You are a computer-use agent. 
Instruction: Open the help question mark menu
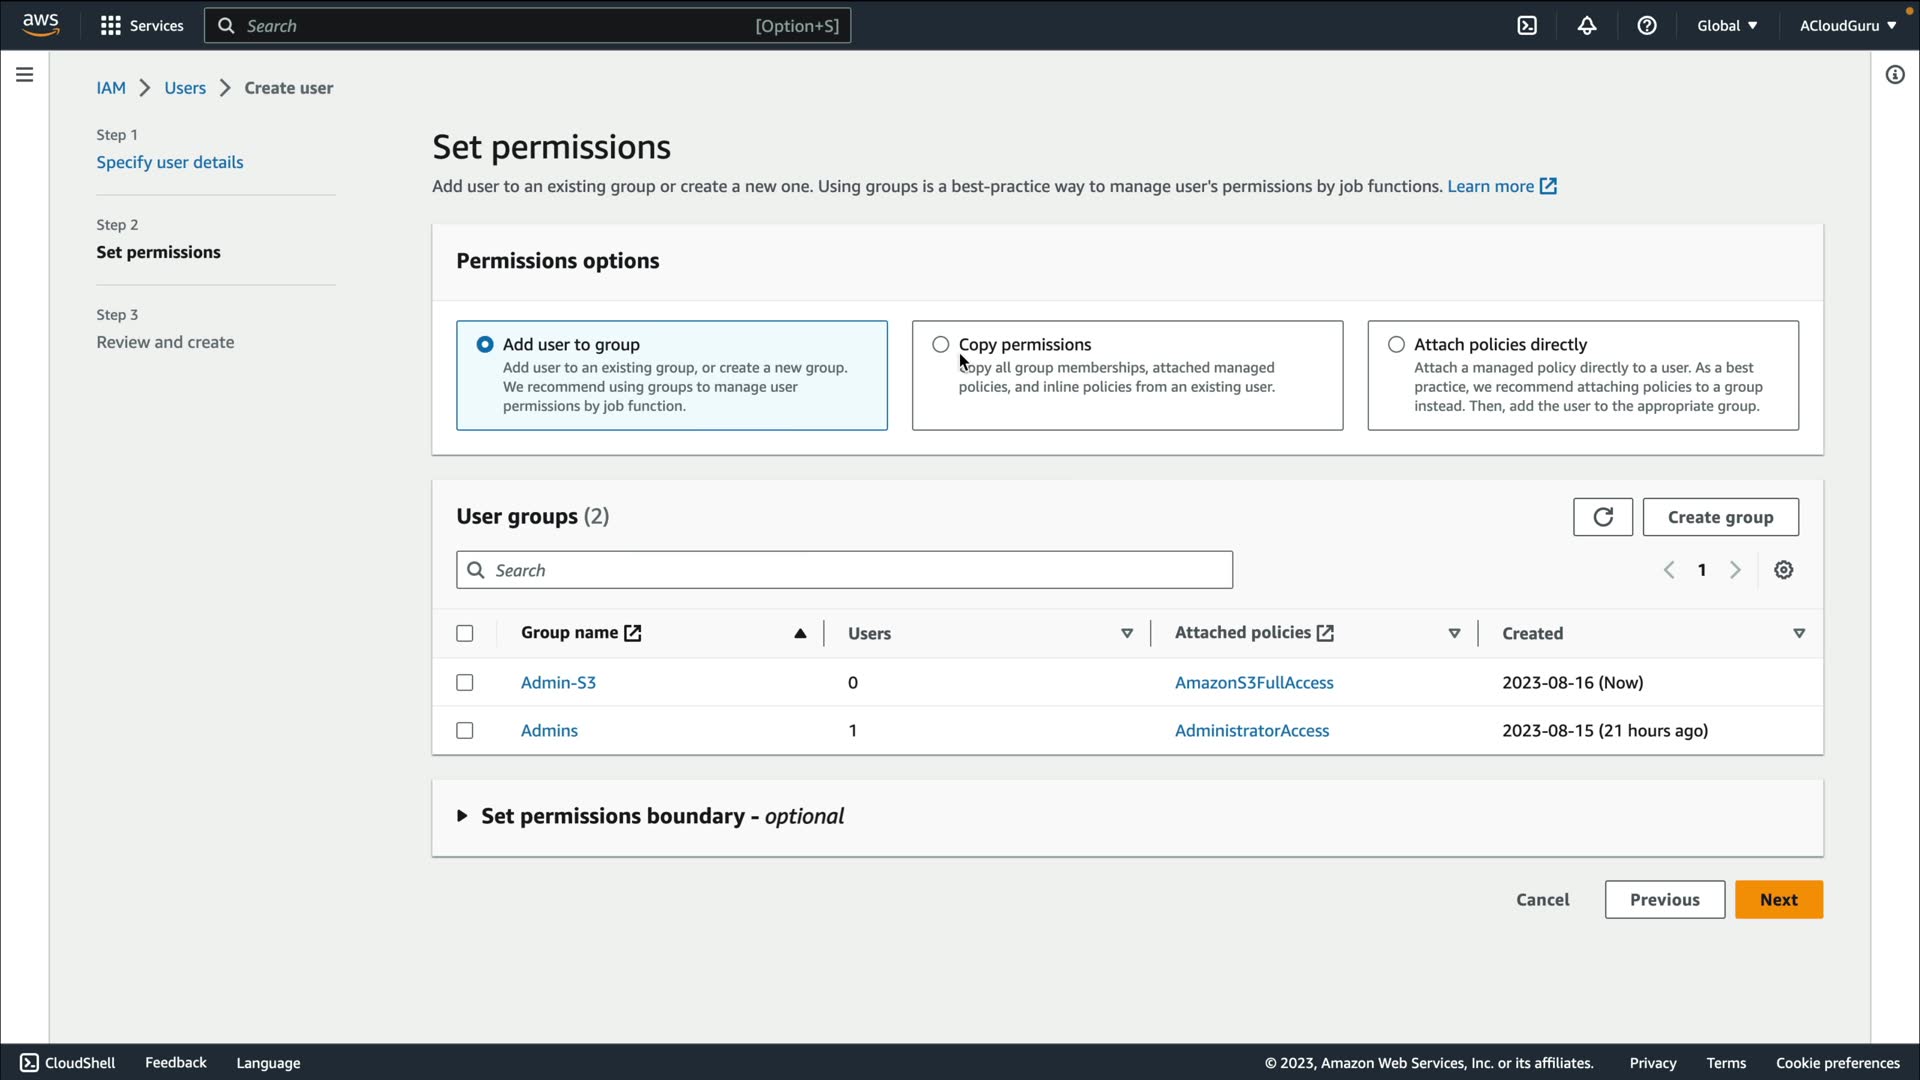click(1647, 26)
